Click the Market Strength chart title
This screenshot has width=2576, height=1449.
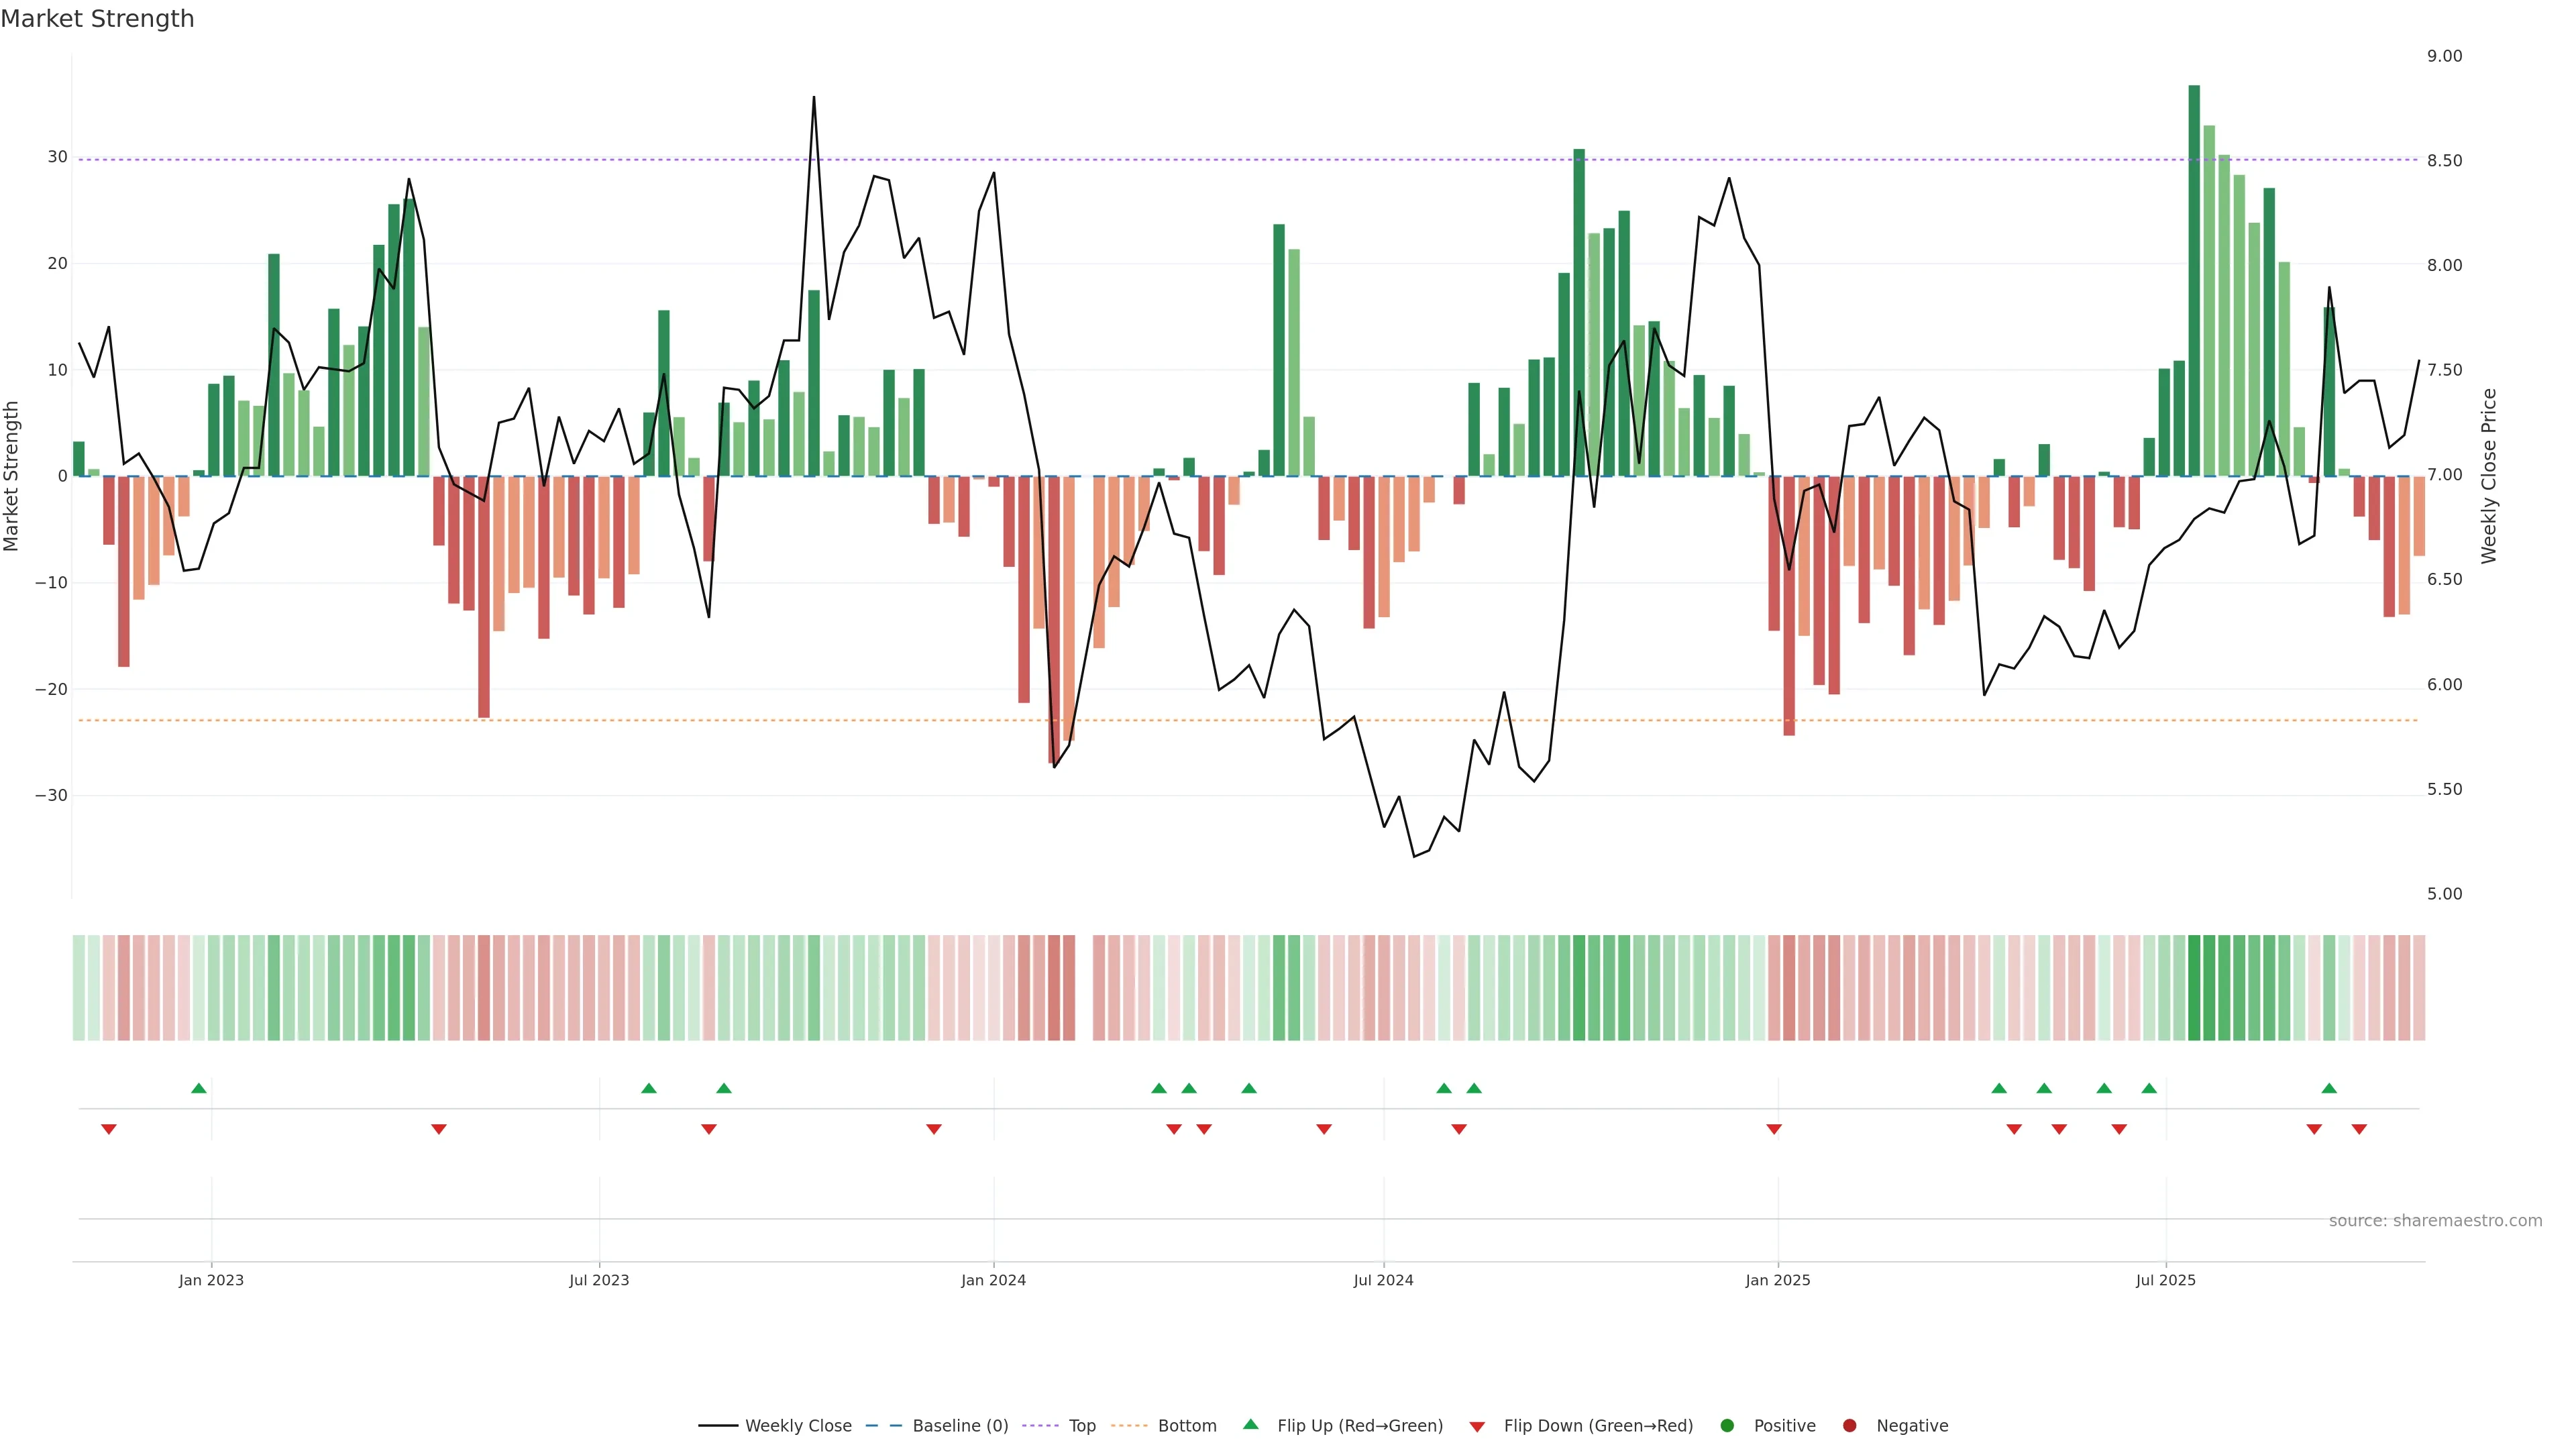point(97,19)
